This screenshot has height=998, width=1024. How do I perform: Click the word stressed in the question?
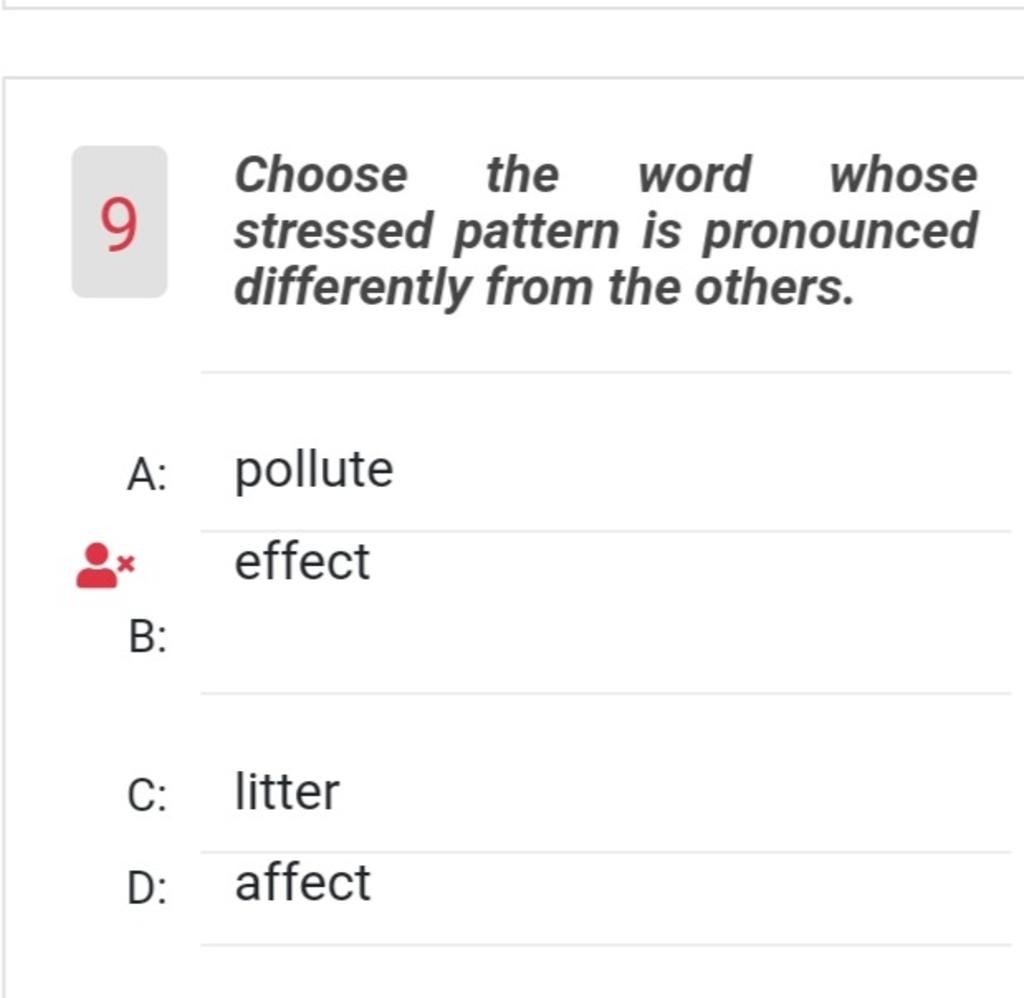click(334, 231)
